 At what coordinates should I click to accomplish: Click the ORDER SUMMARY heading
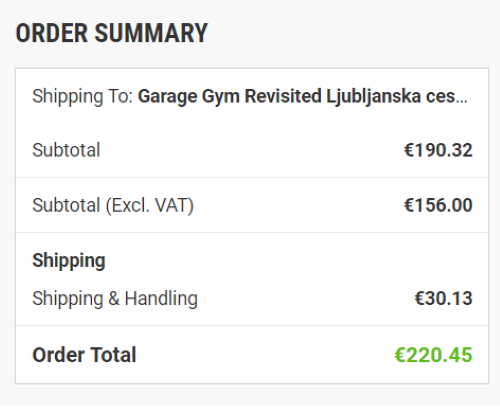click(112, 33)
